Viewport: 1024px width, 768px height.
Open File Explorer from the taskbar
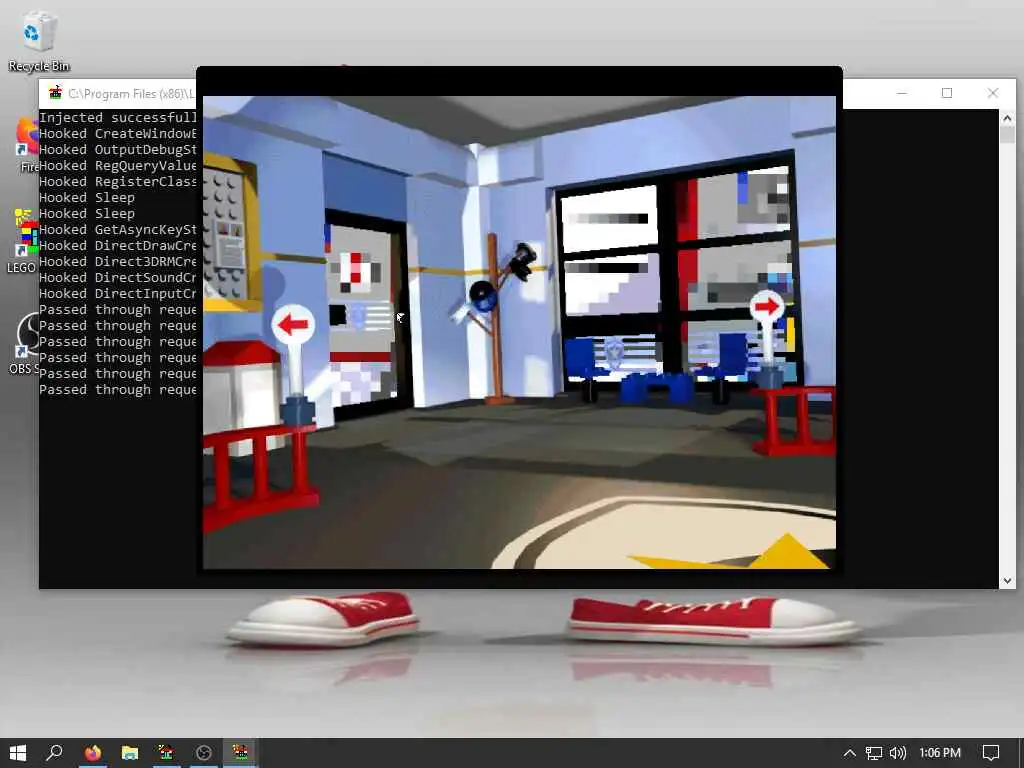pyautogui.click(x=129, y=753)
